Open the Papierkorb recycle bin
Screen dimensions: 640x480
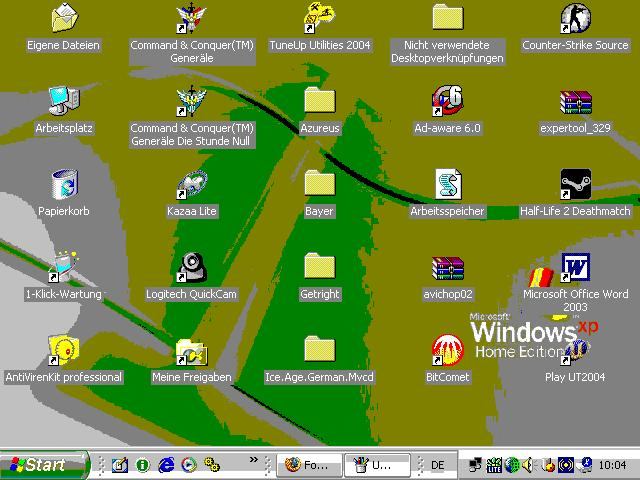point(64,184)
